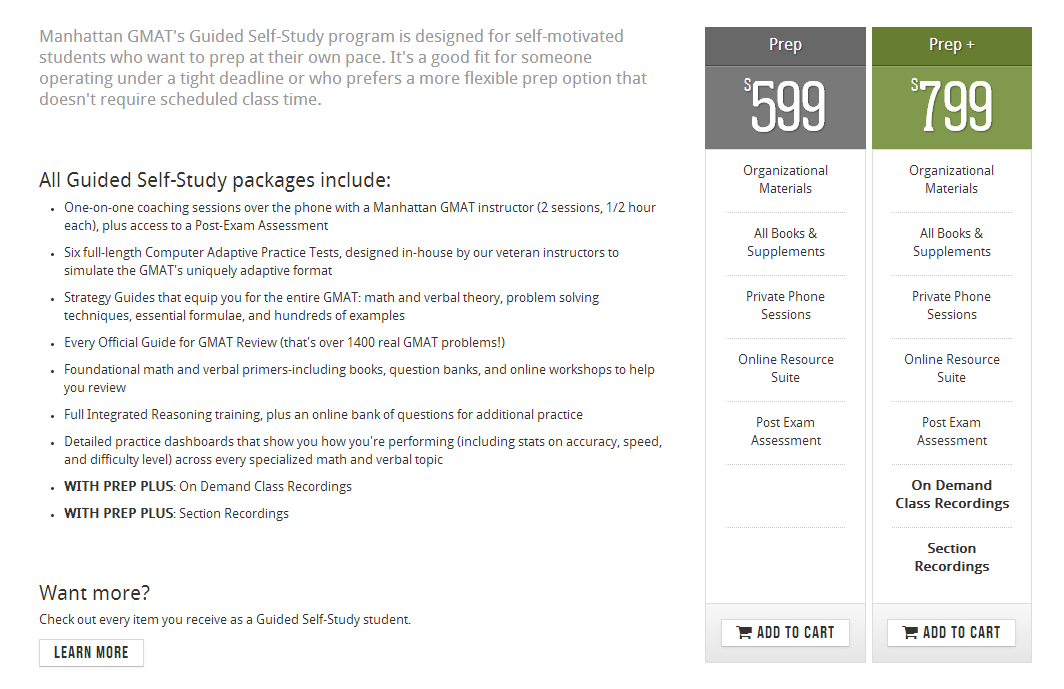Select the green Prep + plan header
The width and height of the screenshot is (1064, 689).
(951, 46)
